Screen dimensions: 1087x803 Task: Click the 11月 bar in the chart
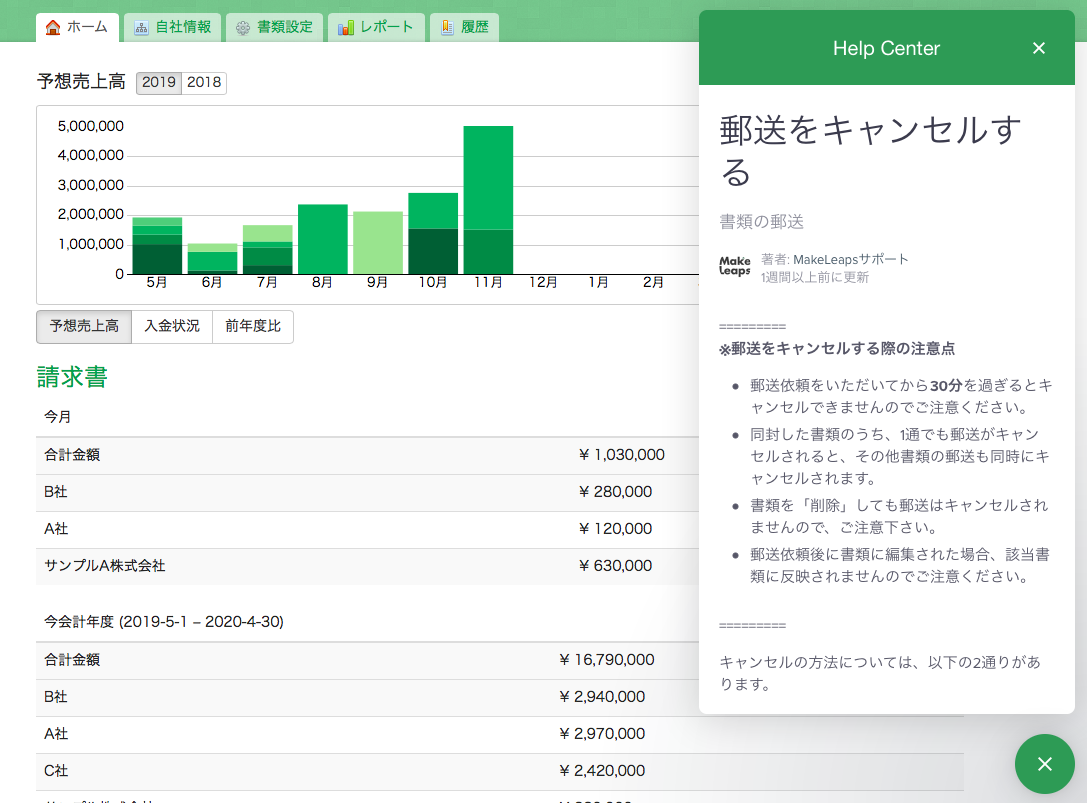[x=488, y=200]
